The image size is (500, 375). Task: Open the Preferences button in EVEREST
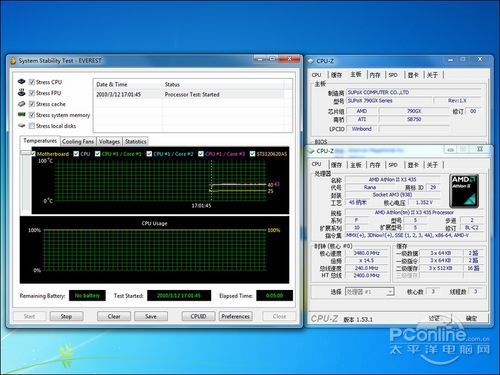coord(235,316)
